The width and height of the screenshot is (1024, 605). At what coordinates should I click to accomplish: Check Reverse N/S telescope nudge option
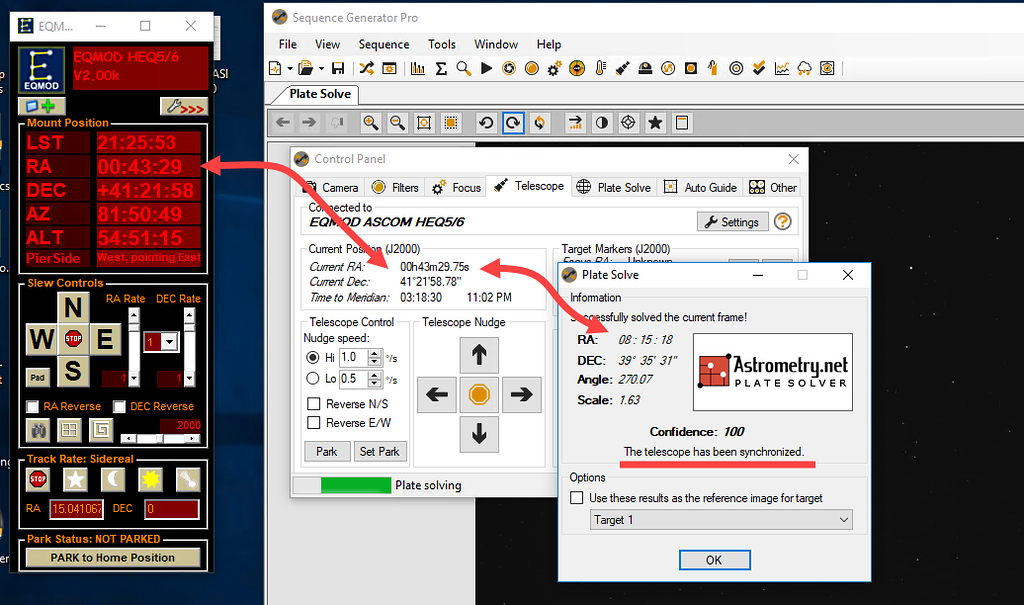(x=314, y=403)
